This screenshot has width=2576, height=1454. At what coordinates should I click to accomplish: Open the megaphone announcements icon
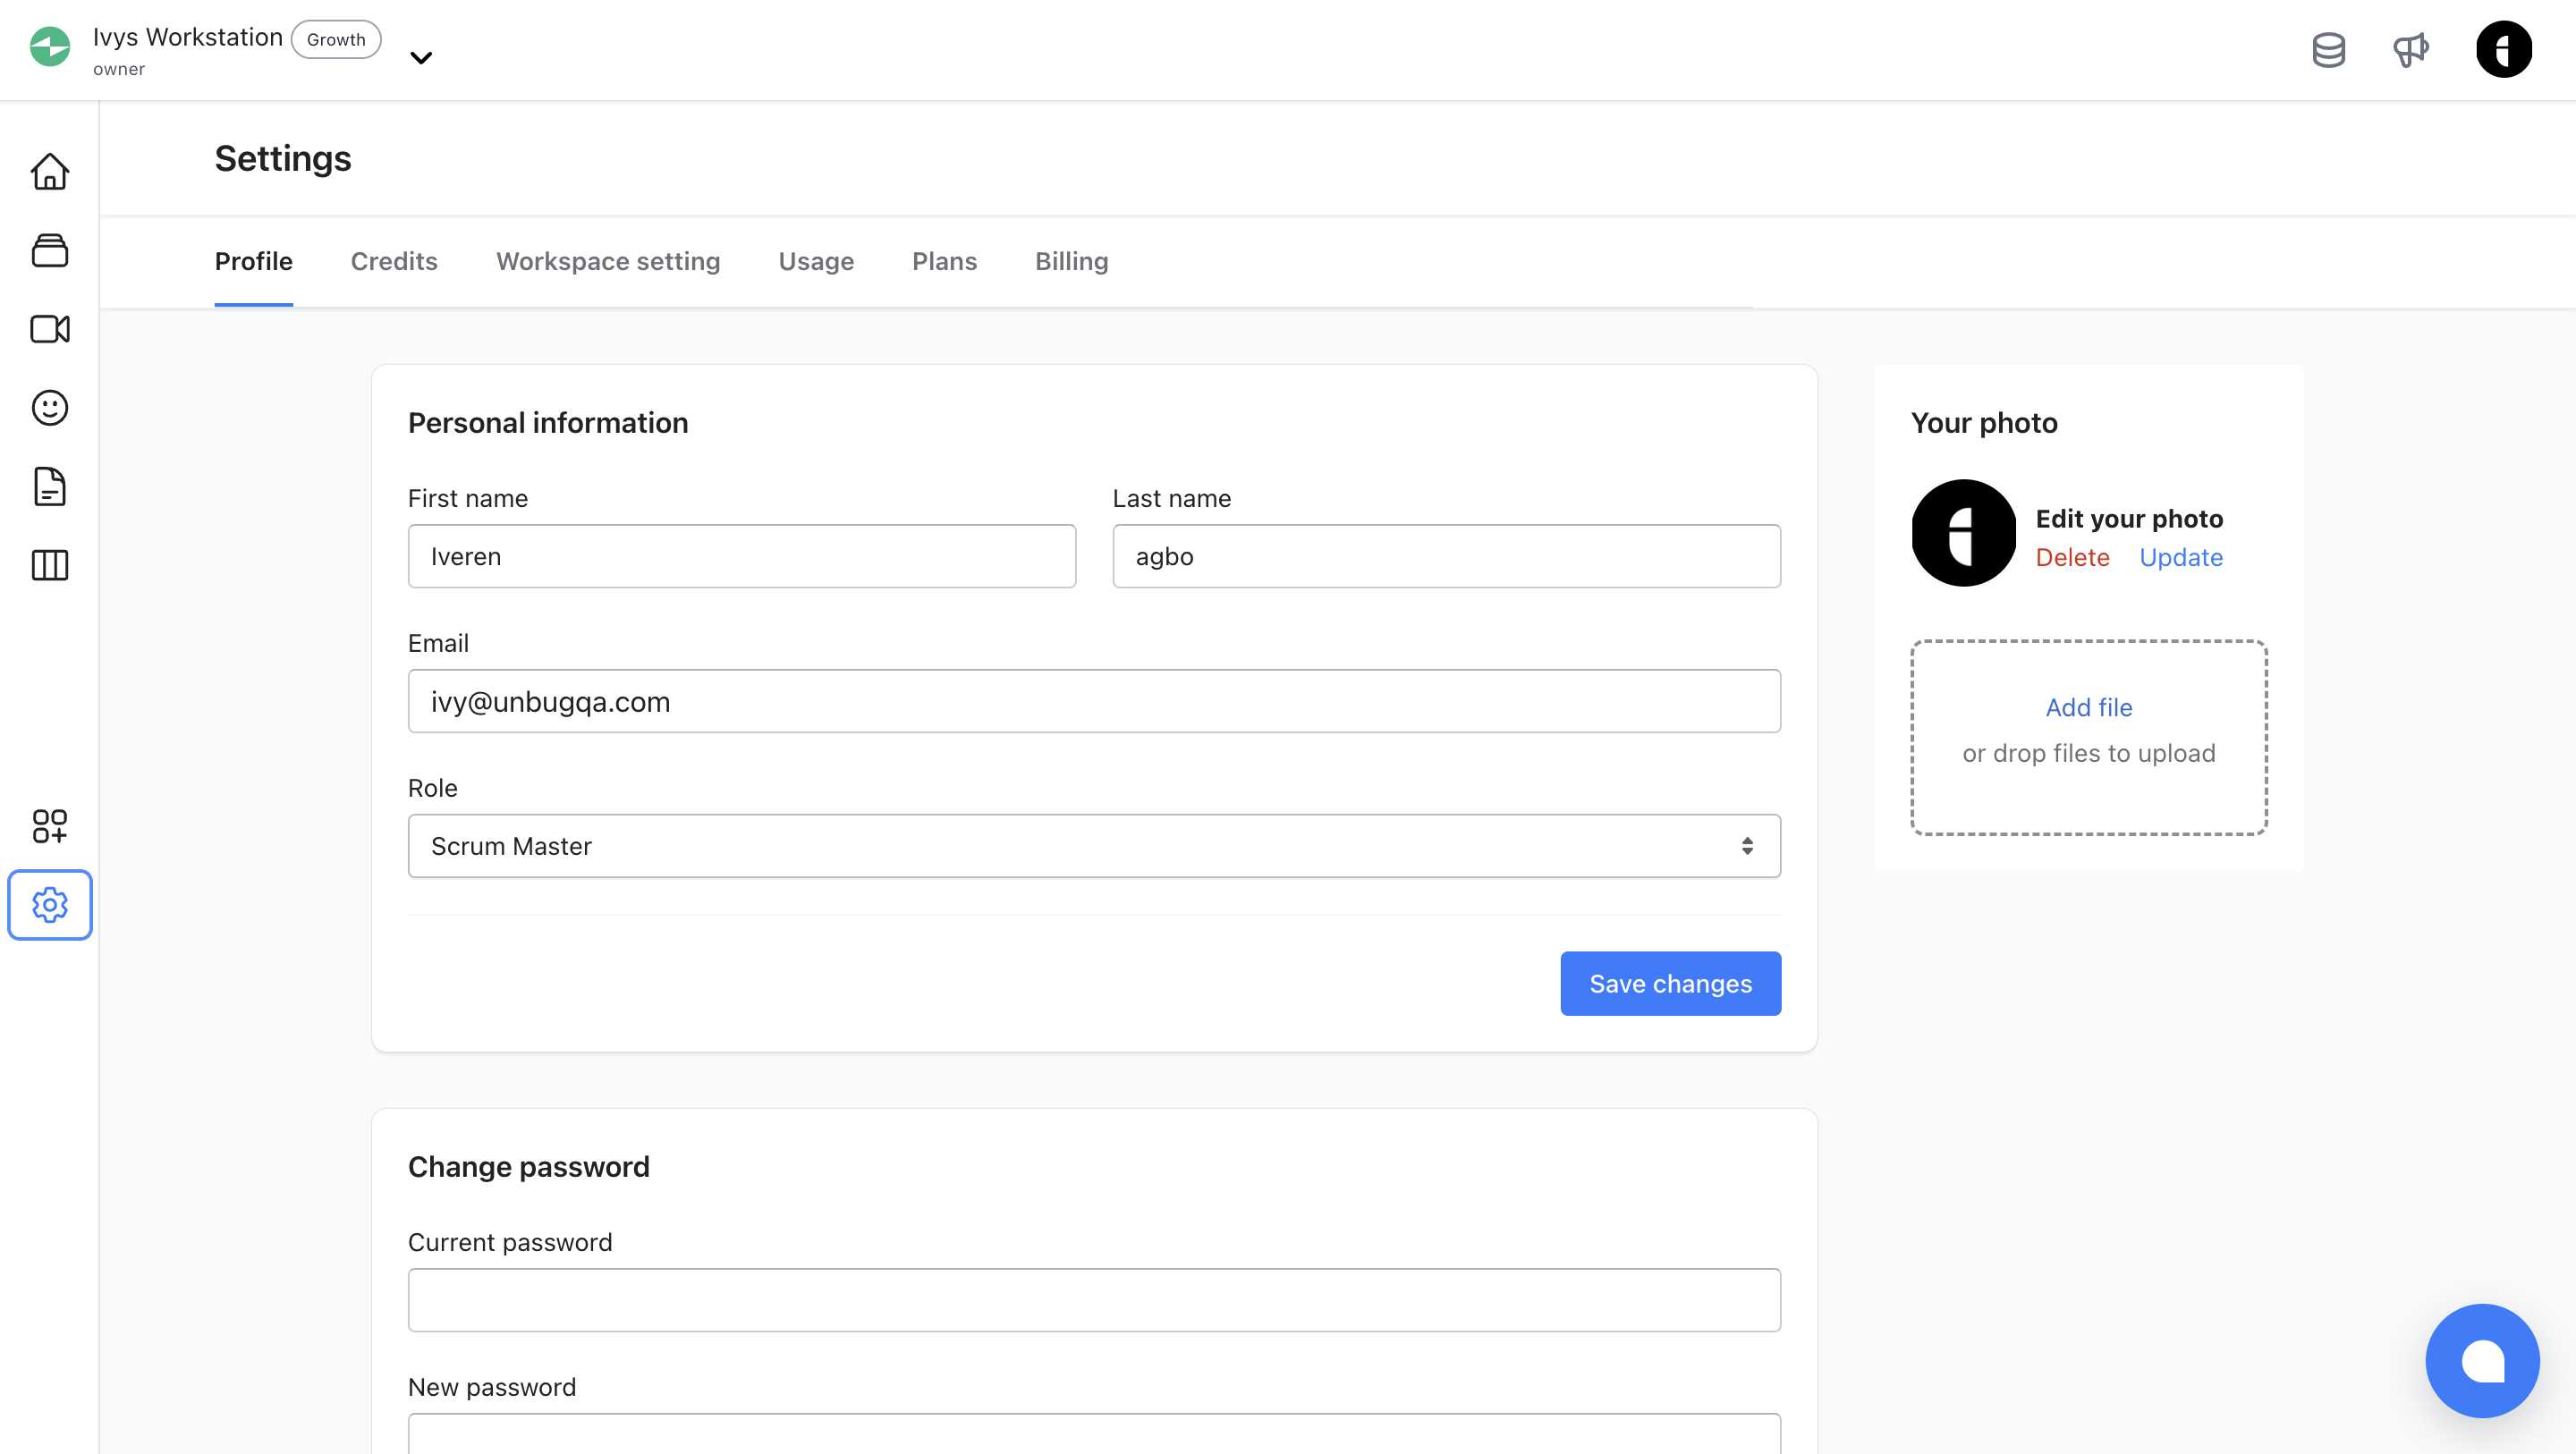point(2410,49)
